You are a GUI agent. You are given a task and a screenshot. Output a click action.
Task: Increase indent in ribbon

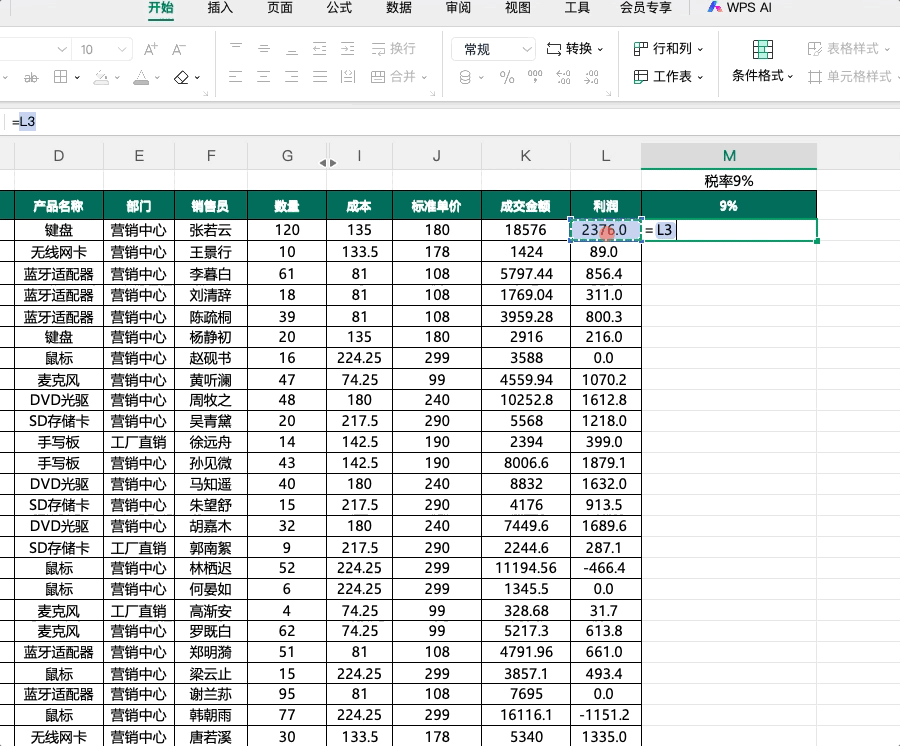pos(348,49)
